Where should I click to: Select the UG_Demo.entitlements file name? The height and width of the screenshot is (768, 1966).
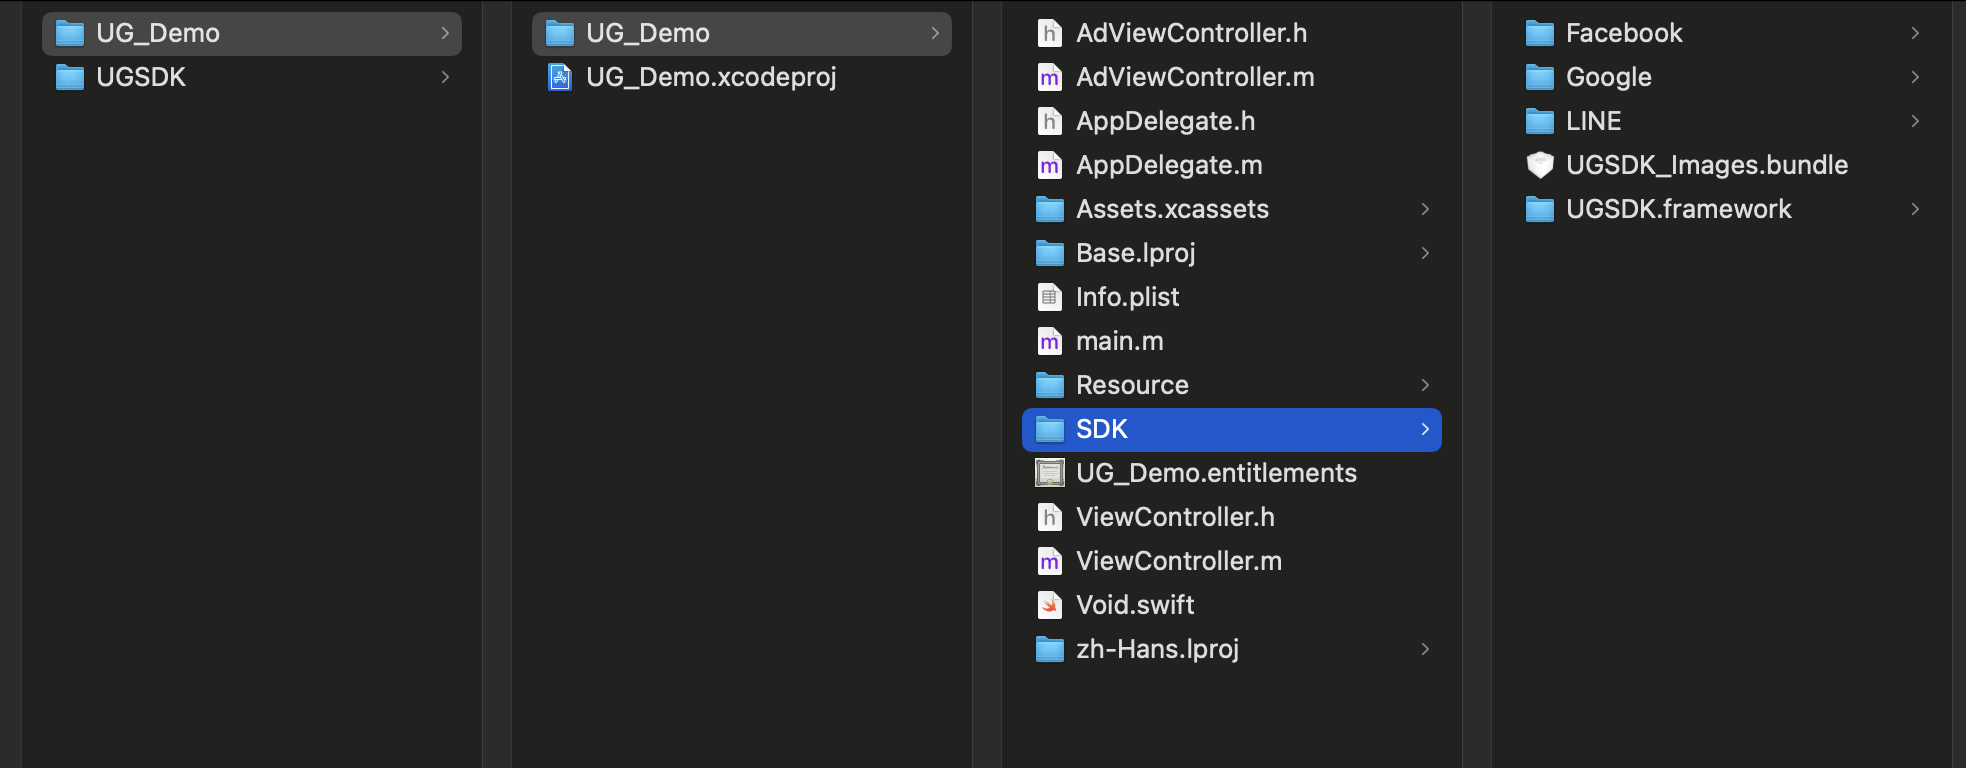pos(1216,473)
